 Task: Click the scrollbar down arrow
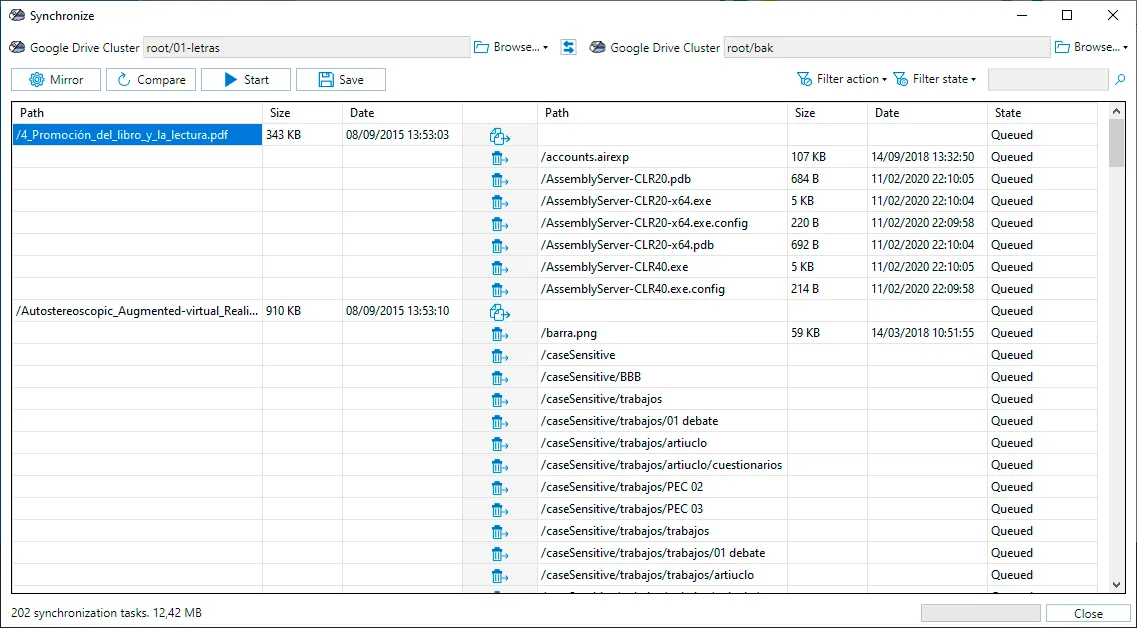1117,584
